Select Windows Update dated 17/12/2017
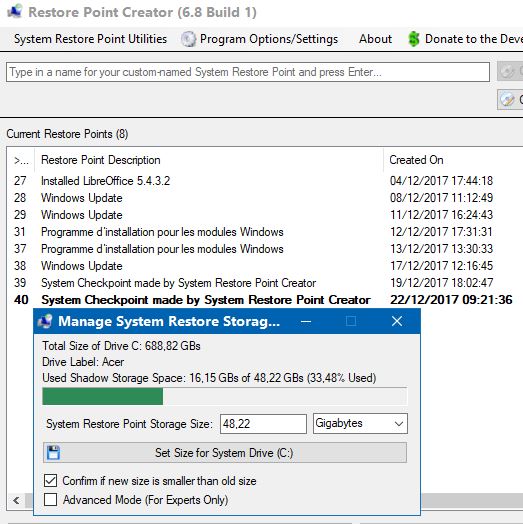 pyautogui.click(x=82, y=266)
